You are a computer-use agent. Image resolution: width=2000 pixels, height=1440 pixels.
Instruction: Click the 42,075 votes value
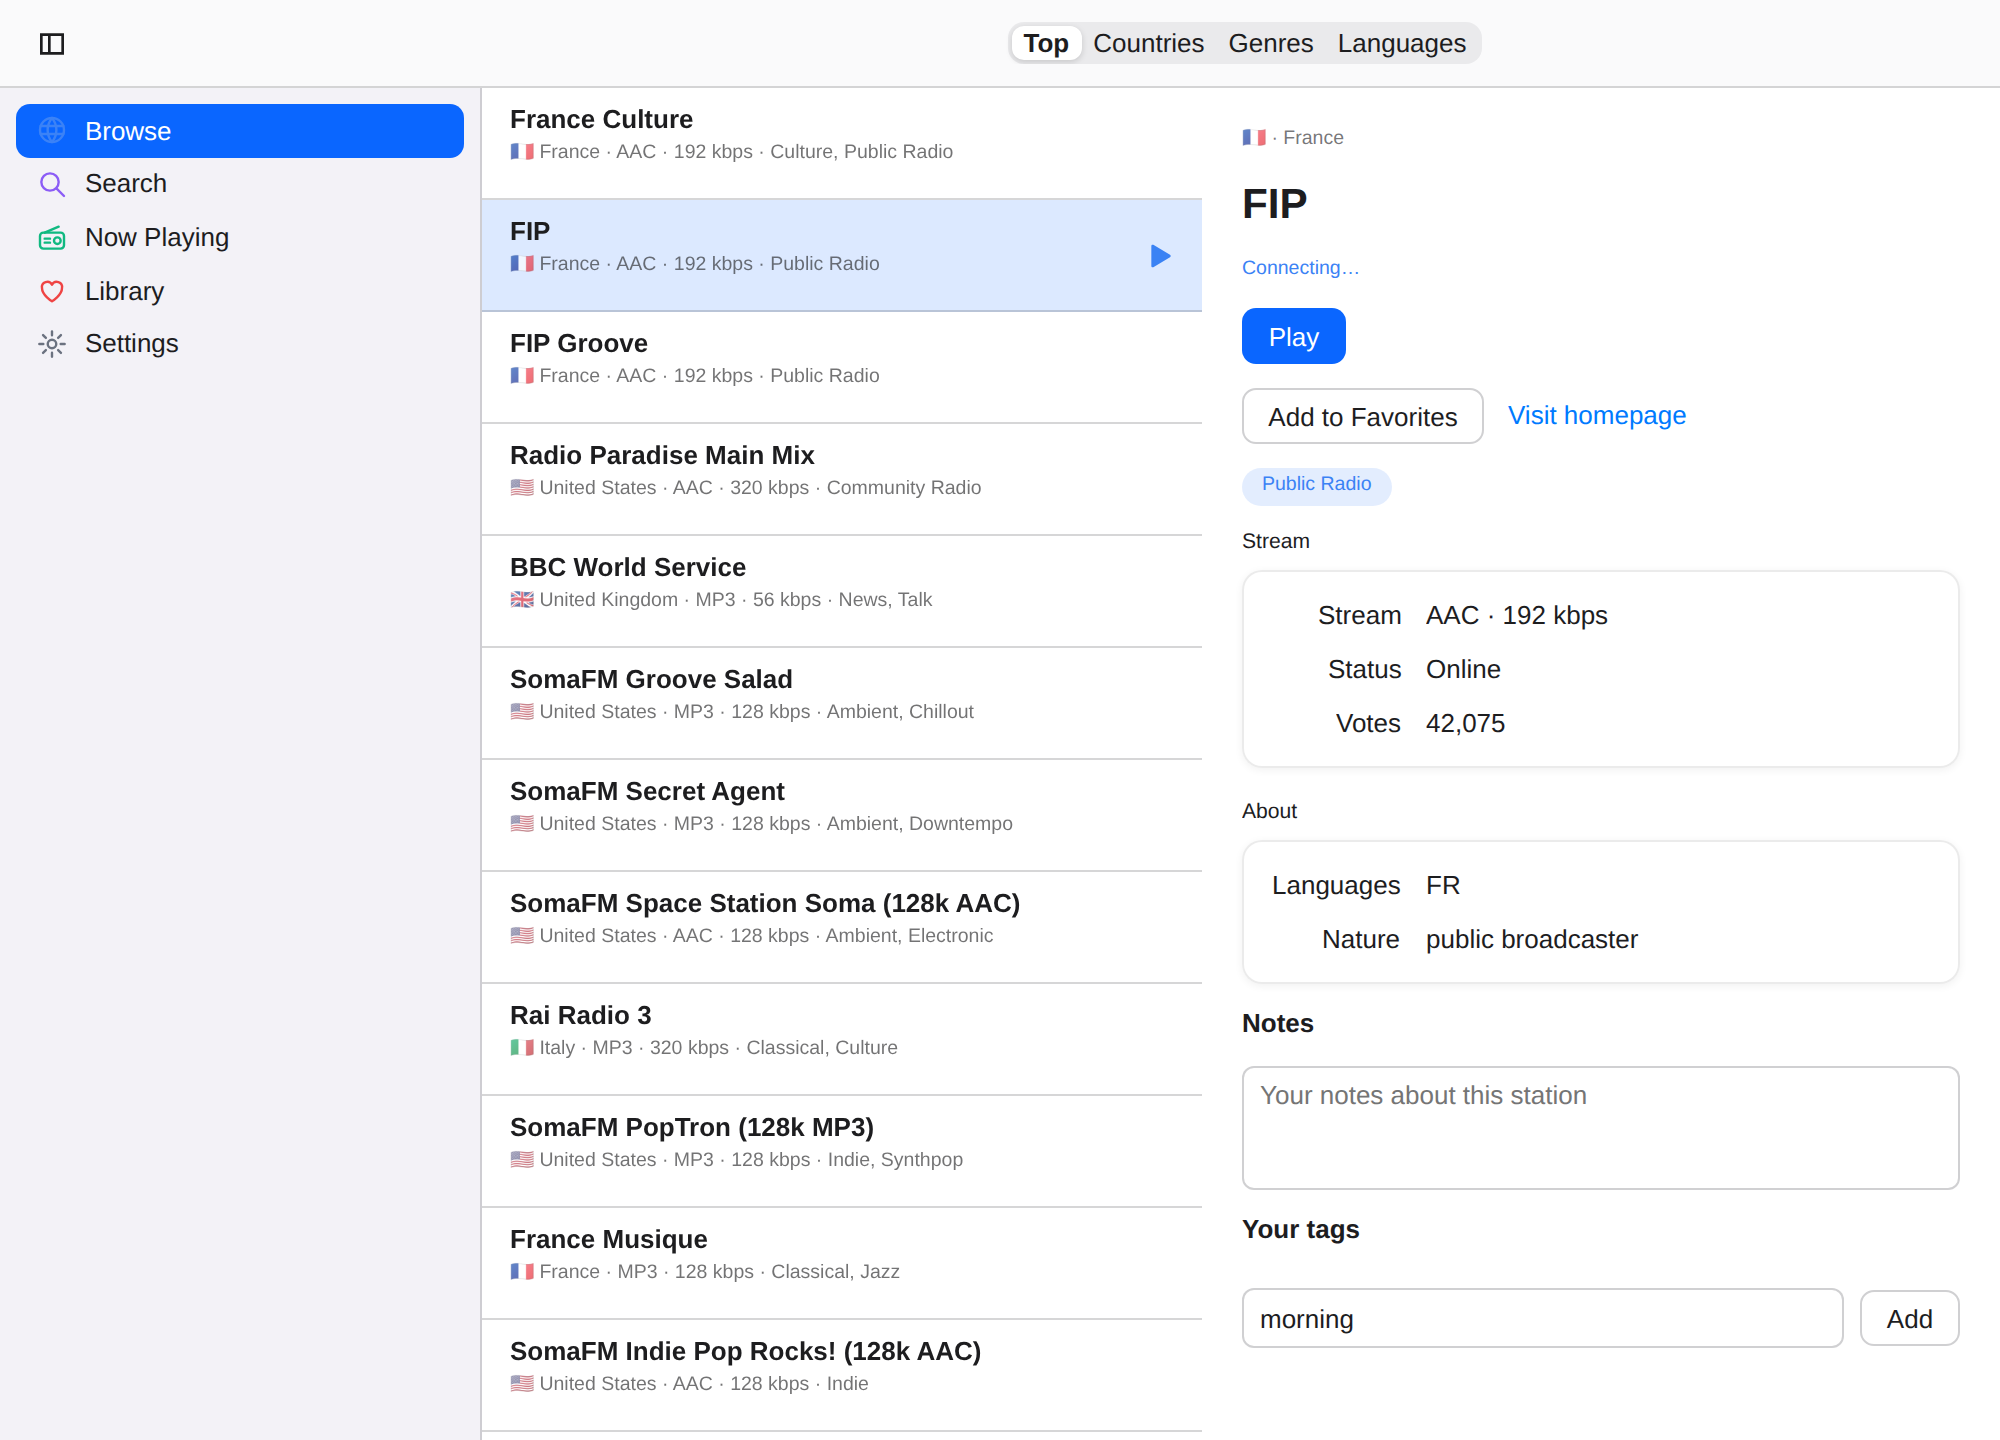point(1465,723)
